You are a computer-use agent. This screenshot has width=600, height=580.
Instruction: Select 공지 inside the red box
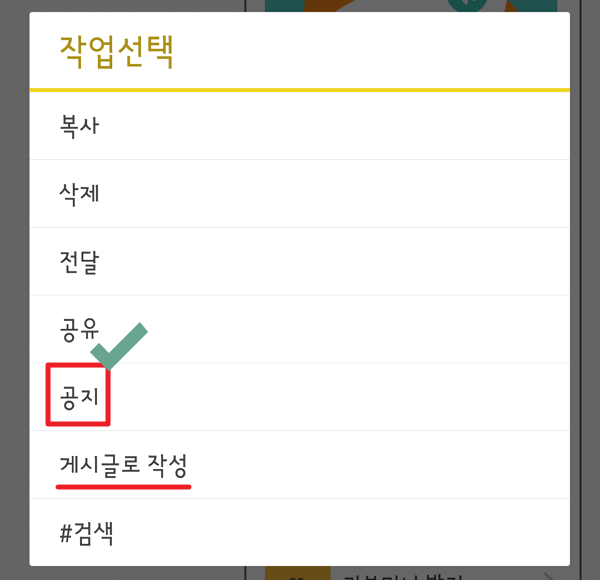tap(80, 397)
